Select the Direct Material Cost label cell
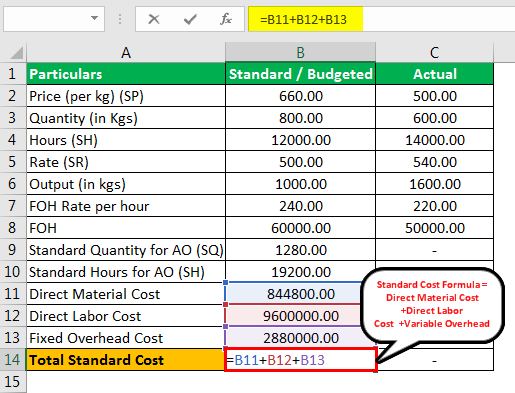The width and height of the screenshot is (515, 393). 126,294
